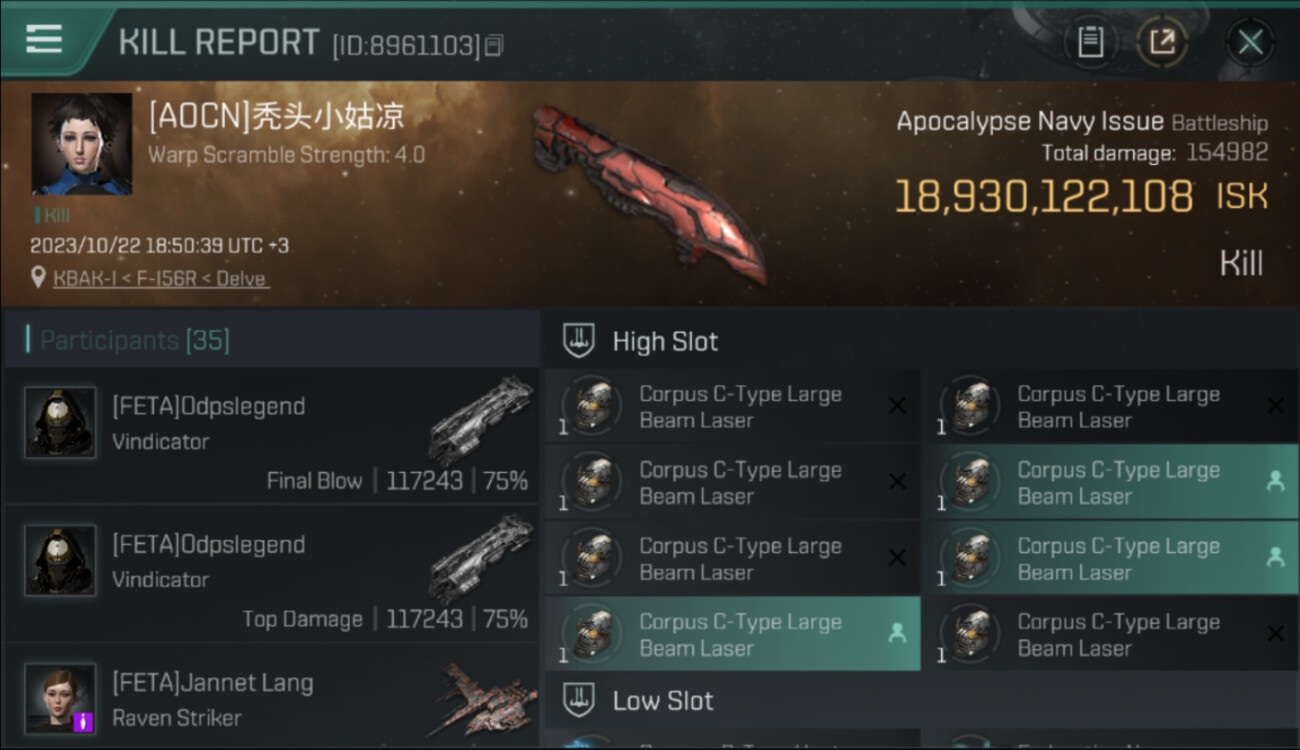Select highlighted Beam Laser in left column
The height and width of the screenshot is (750, 1300).
[732, 634]
